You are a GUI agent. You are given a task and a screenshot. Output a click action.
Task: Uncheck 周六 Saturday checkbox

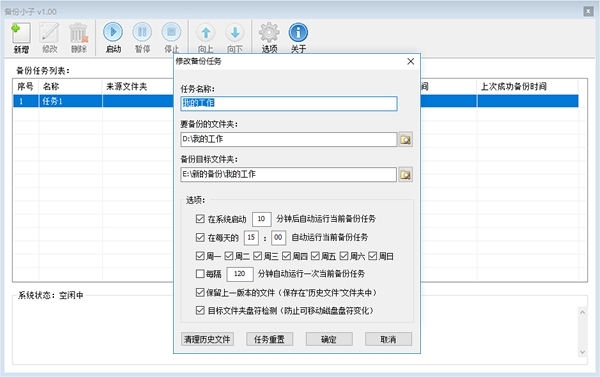[x=344, y=256]
